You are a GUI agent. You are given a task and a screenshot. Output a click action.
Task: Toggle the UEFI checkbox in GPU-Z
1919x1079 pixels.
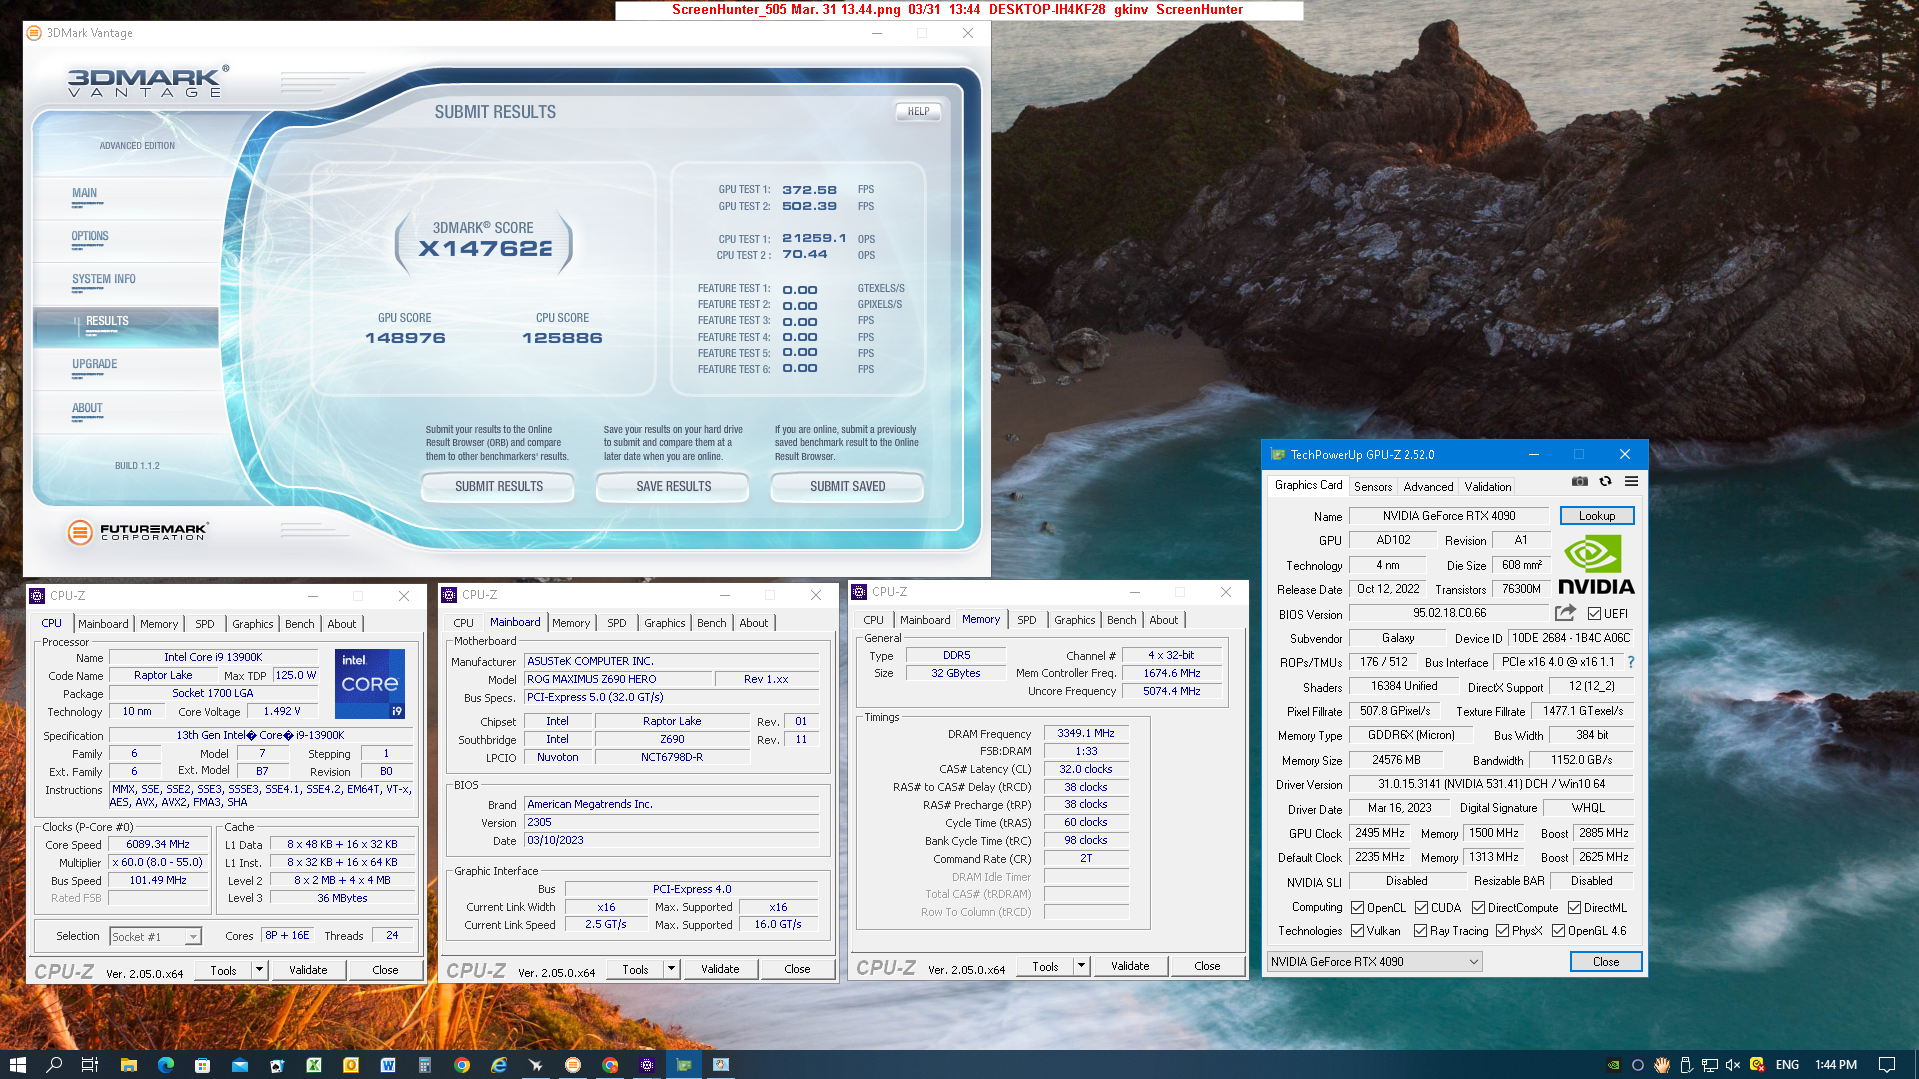pos(1595,614)
